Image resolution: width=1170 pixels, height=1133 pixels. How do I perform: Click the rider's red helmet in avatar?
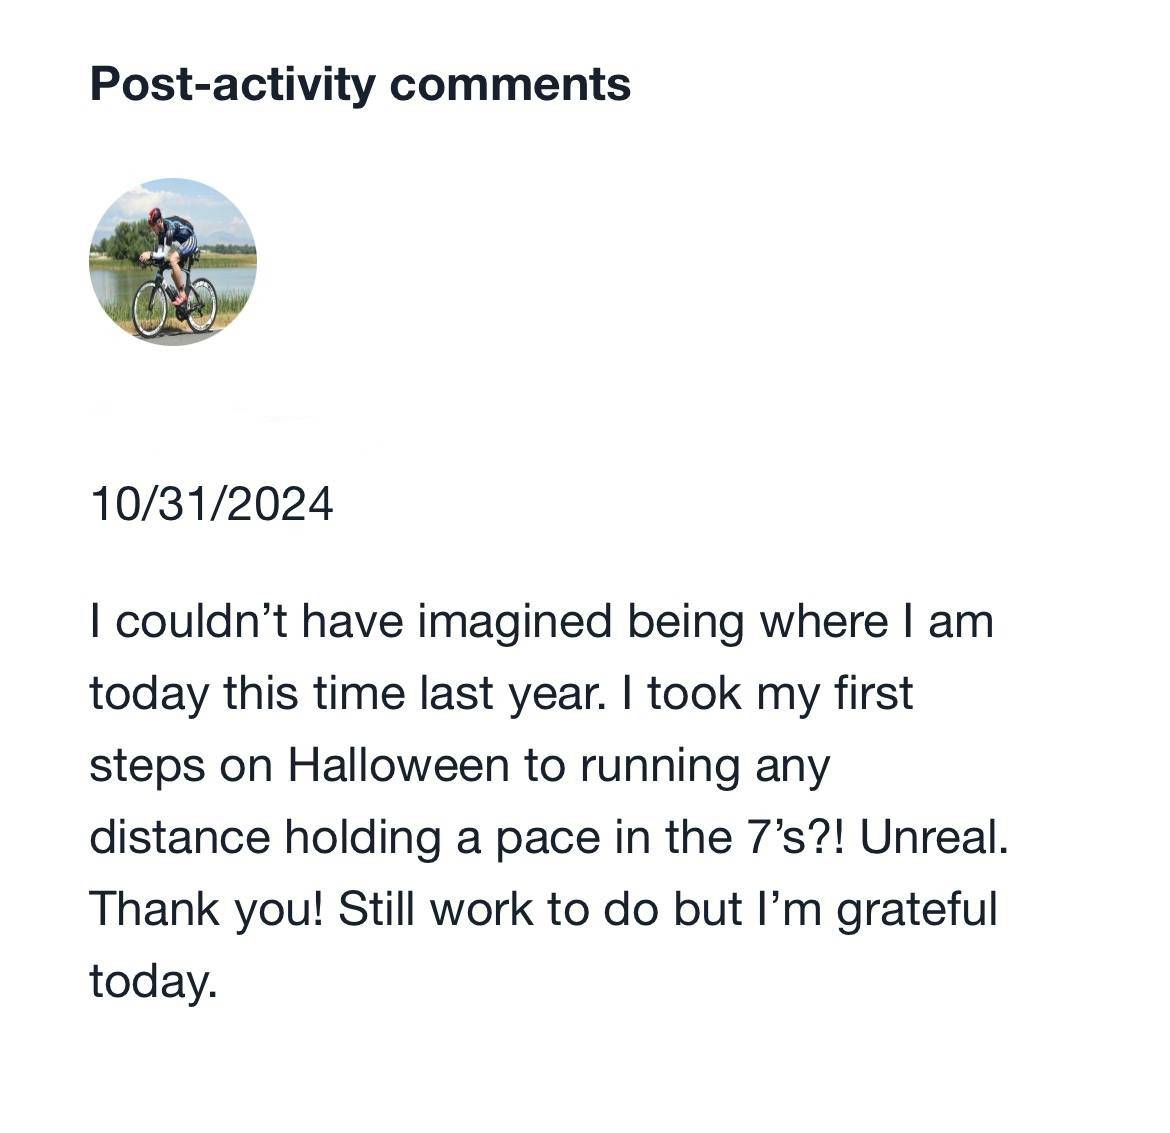pos(154,215)
